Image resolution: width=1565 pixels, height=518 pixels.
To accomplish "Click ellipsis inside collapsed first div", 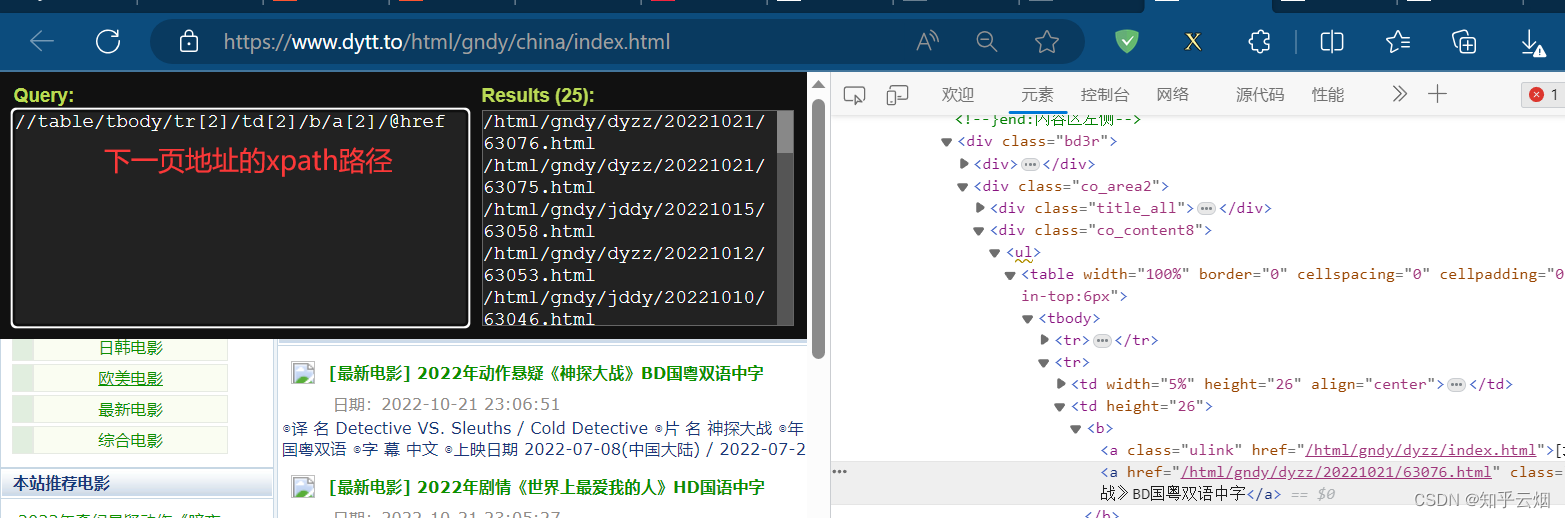I will click(1030, 164).
